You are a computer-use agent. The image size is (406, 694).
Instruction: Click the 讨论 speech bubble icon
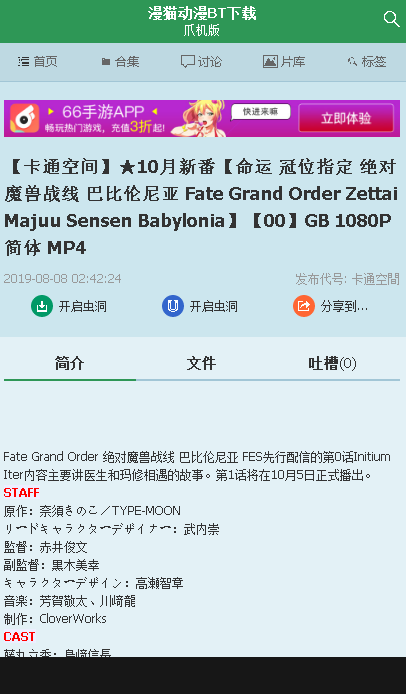[188, 62]
